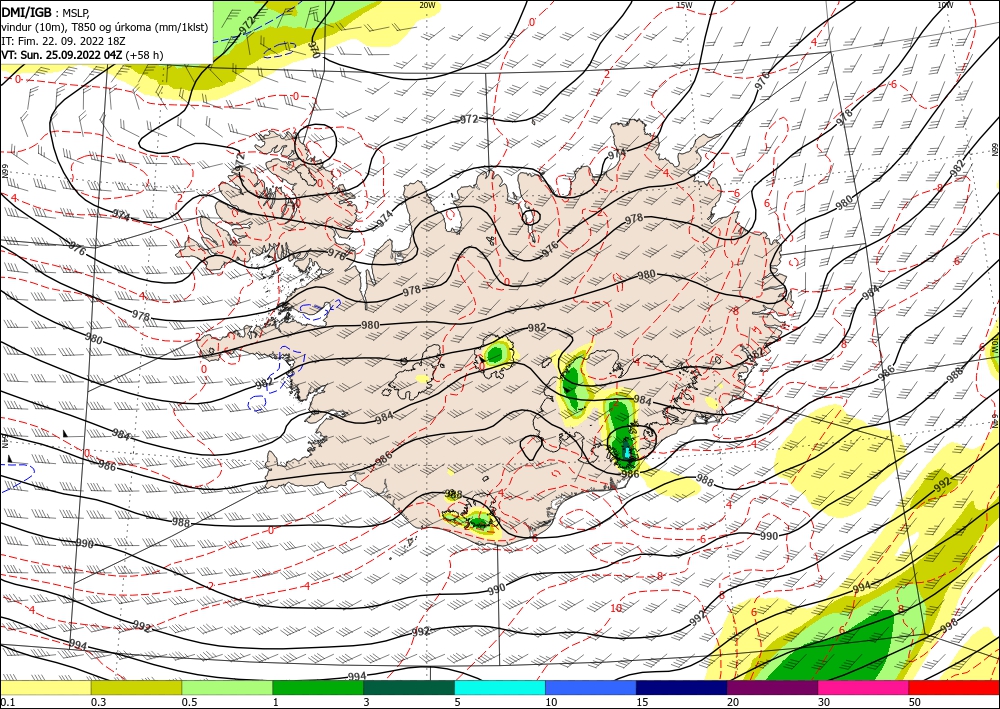The height and width of the screenshot is (709, 1000).
Task: Click the "15" value on the color bar
Action: coord(642,702)
